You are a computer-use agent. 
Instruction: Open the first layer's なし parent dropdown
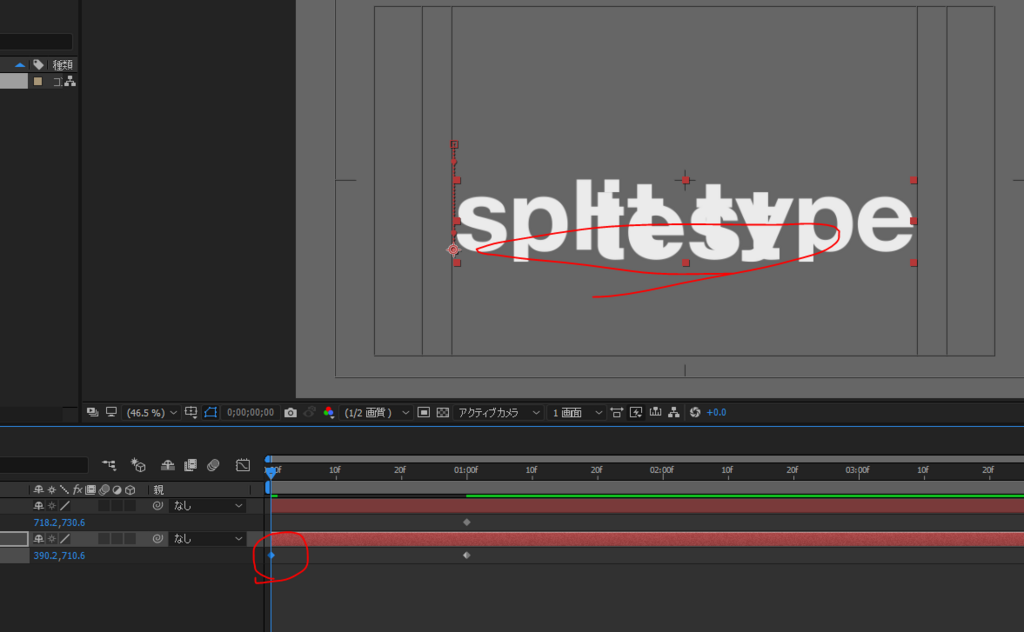pyautogui.click(x=208, y=505)
